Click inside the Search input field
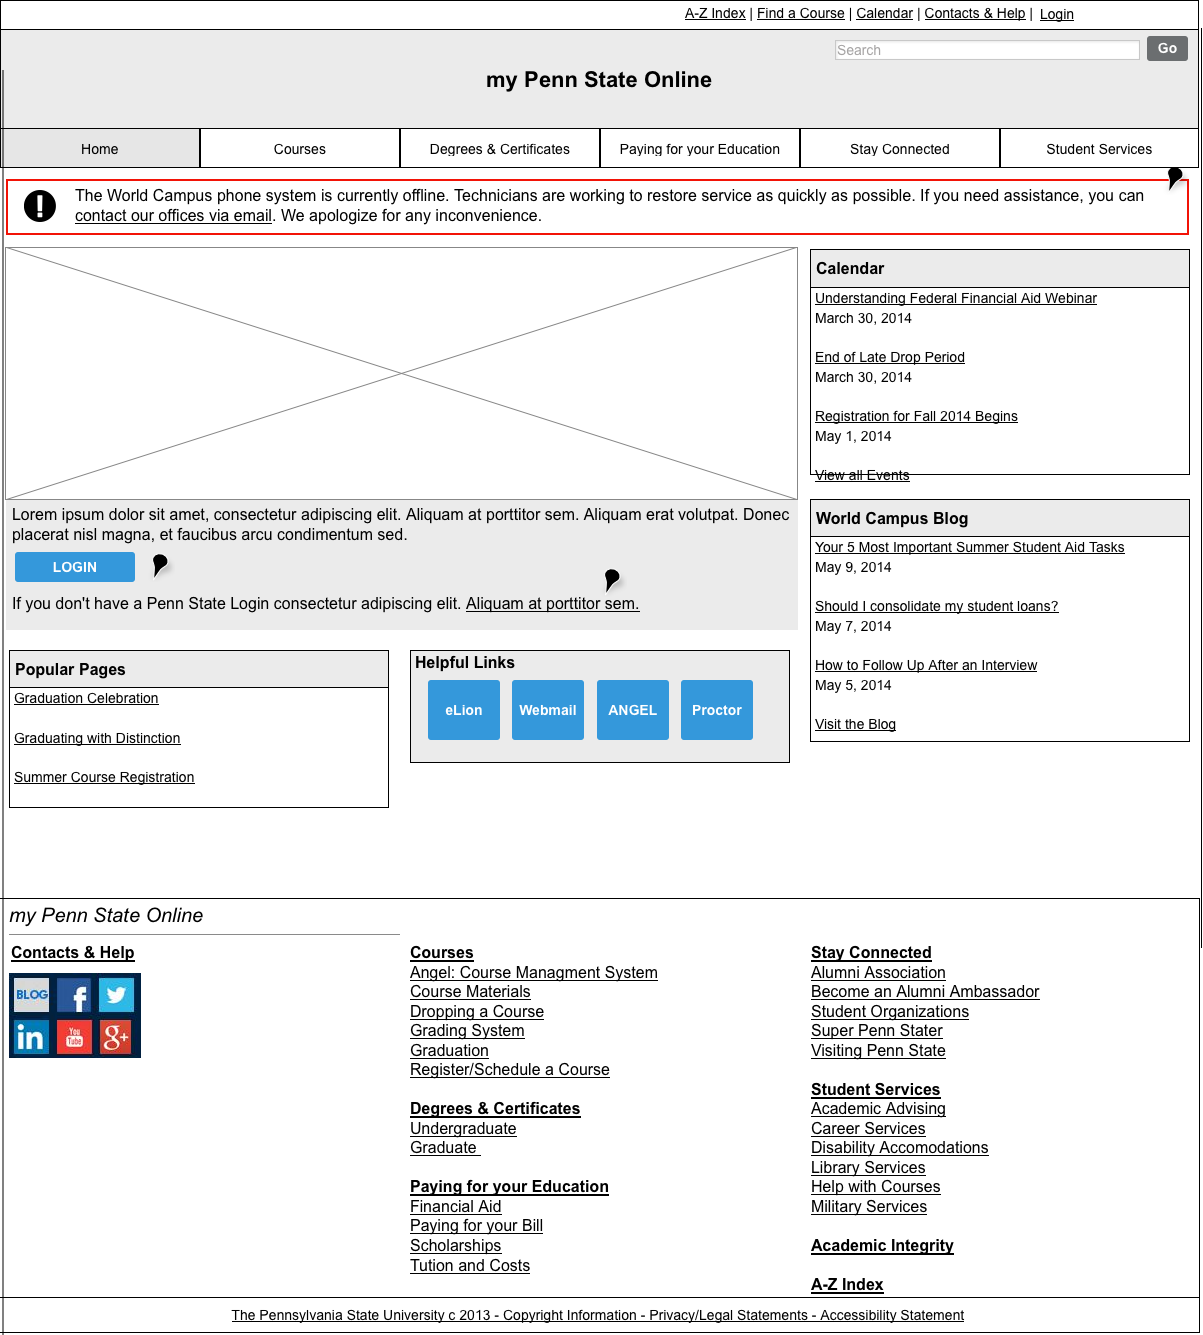The image size is (1203, 1335). point(986,50)
